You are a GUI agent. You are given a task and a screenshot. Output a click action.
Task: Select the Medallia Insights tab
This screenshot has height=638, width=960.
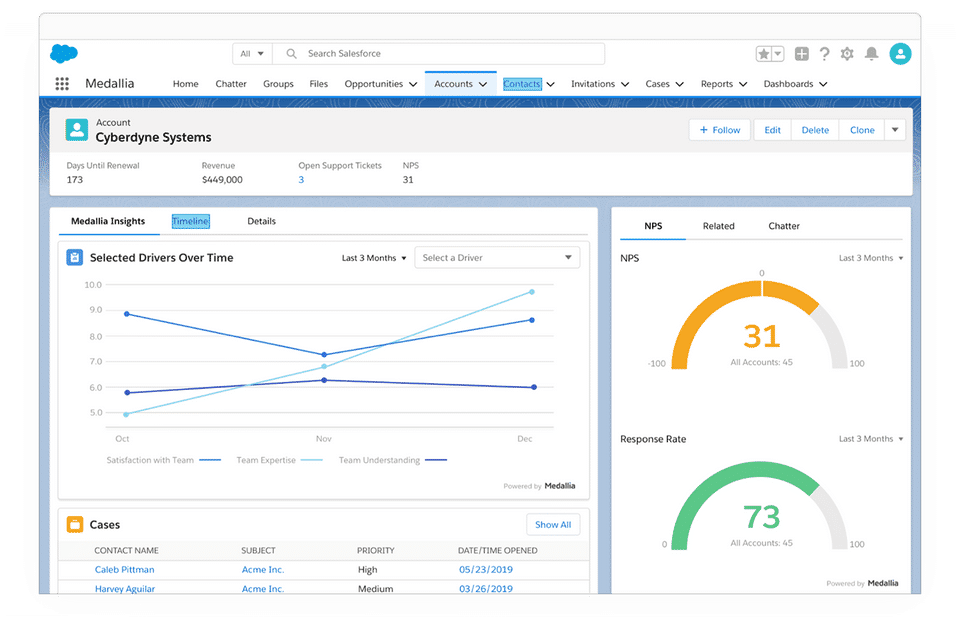click(x=108, y=221)
